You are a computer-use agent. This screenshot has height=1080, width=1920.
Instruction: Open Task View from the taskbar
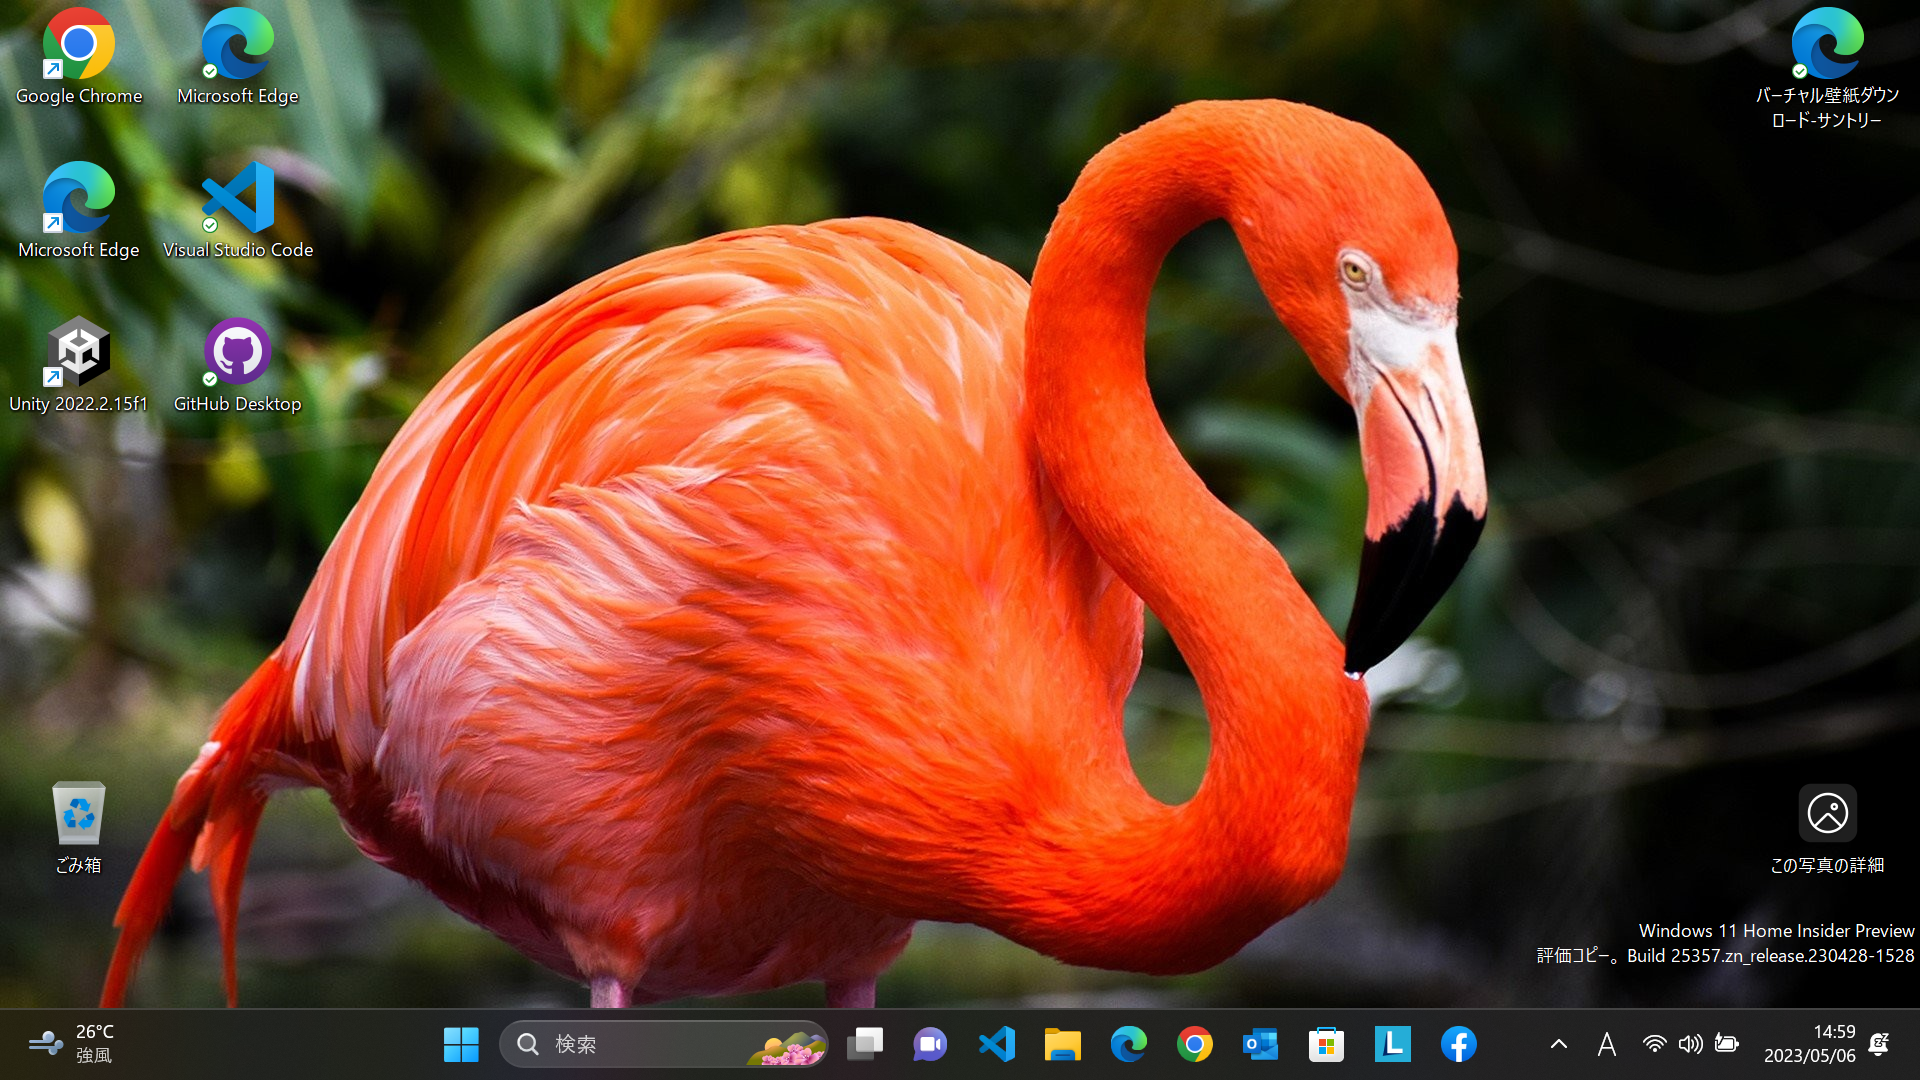[865, 1045]
